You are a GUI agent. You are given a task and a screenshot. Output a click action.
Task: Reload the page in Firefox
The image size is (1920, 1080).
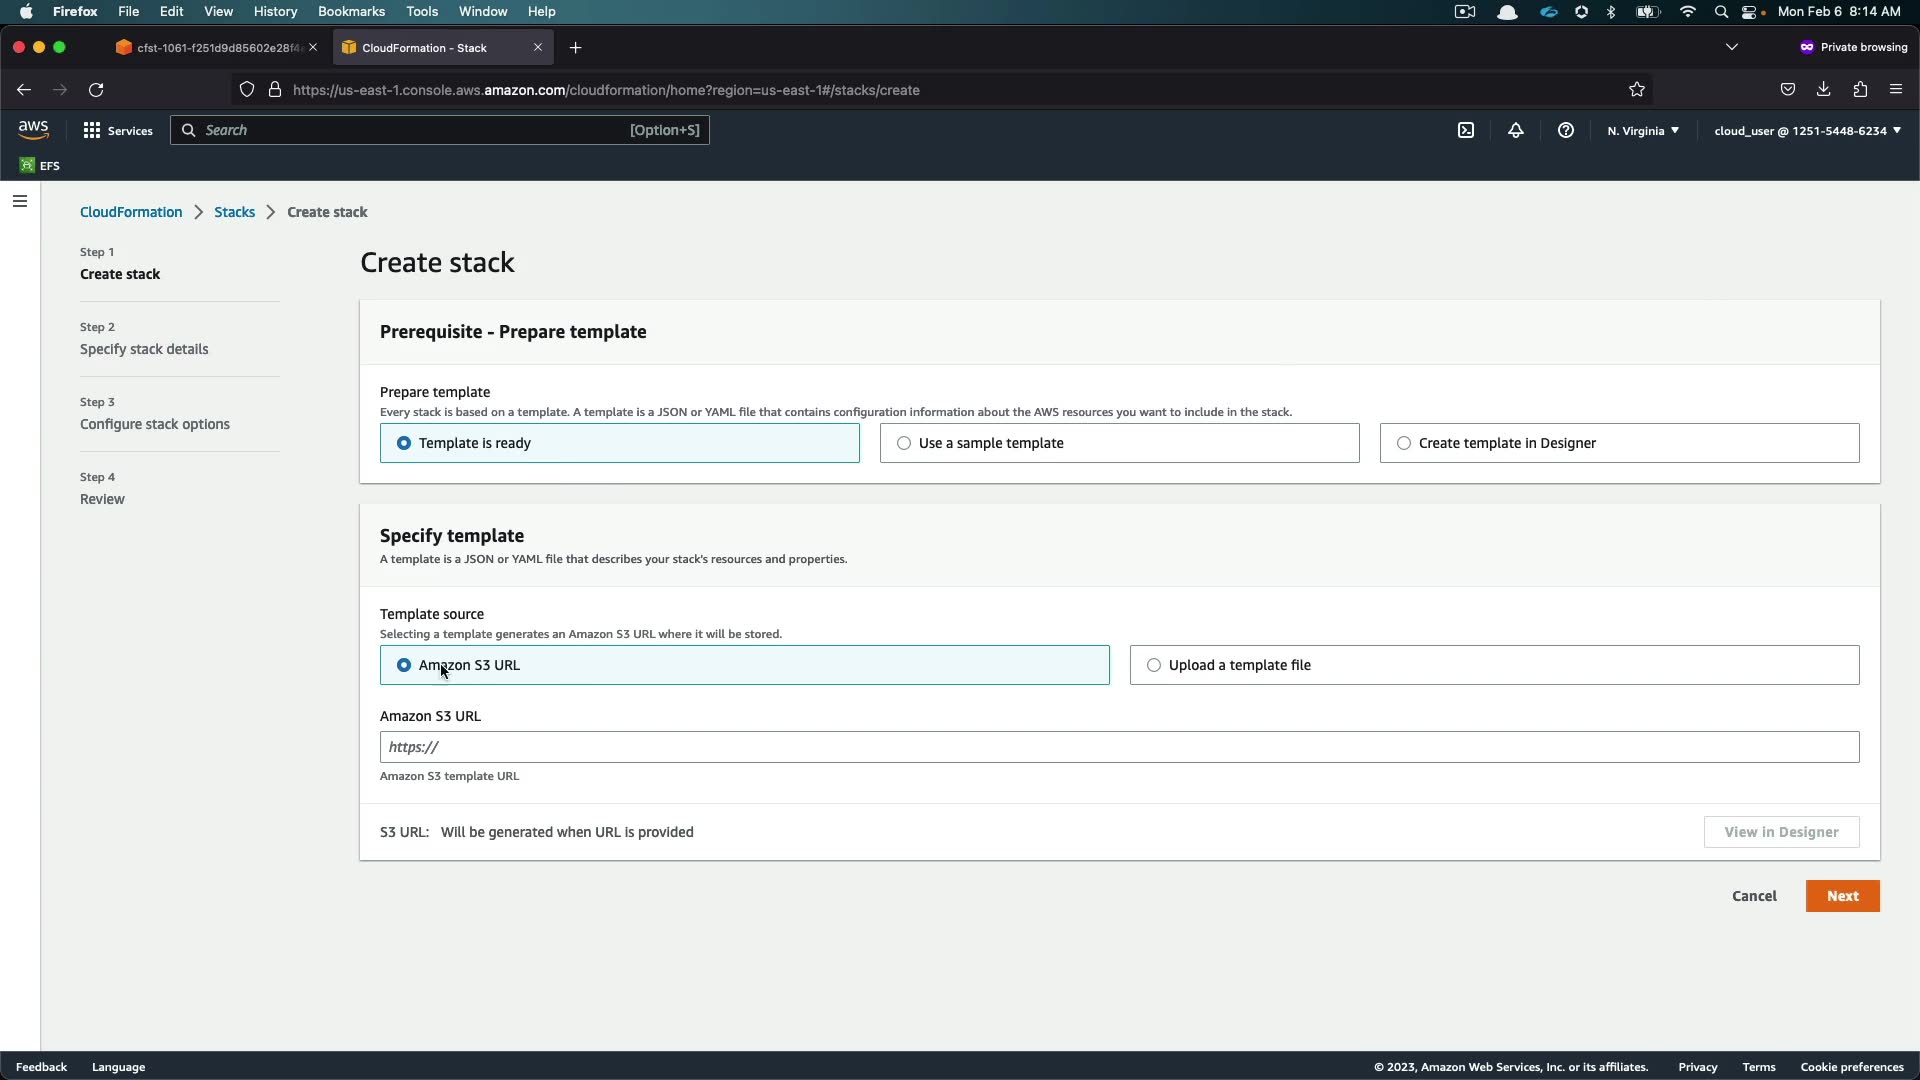coord(96,90)
